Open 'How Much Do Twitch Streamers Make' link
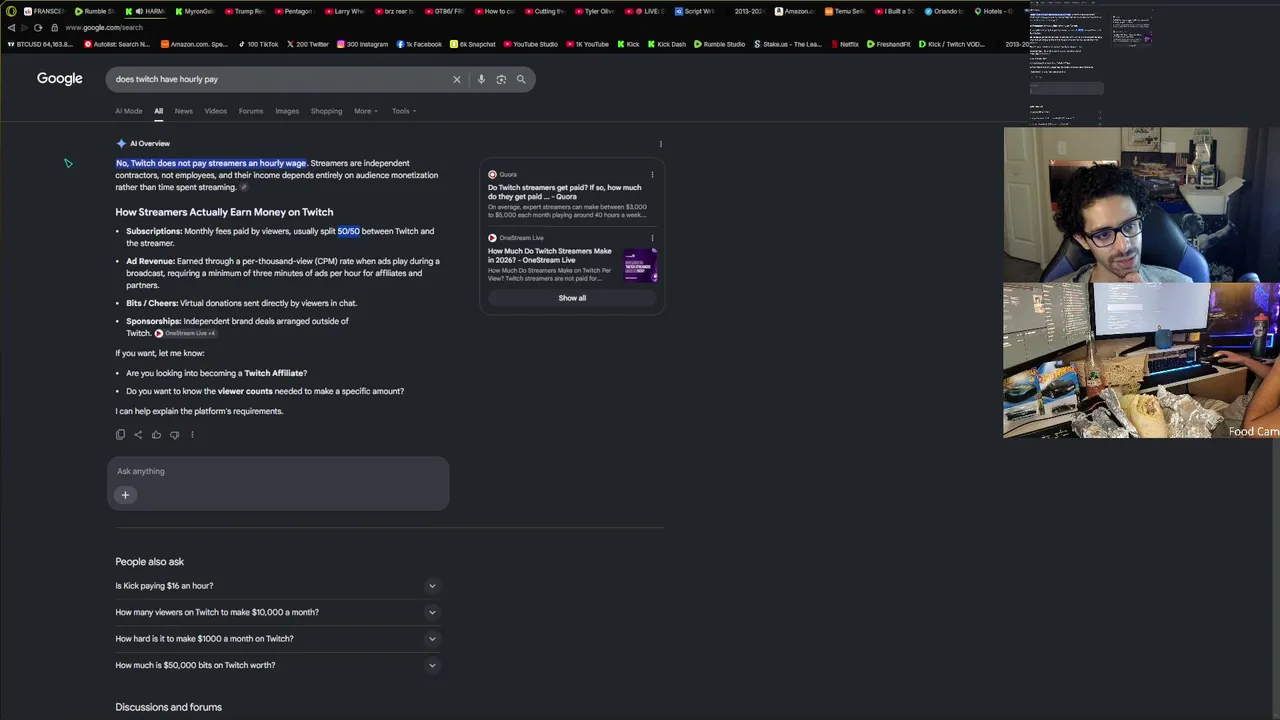 click(x=550, y=256)
